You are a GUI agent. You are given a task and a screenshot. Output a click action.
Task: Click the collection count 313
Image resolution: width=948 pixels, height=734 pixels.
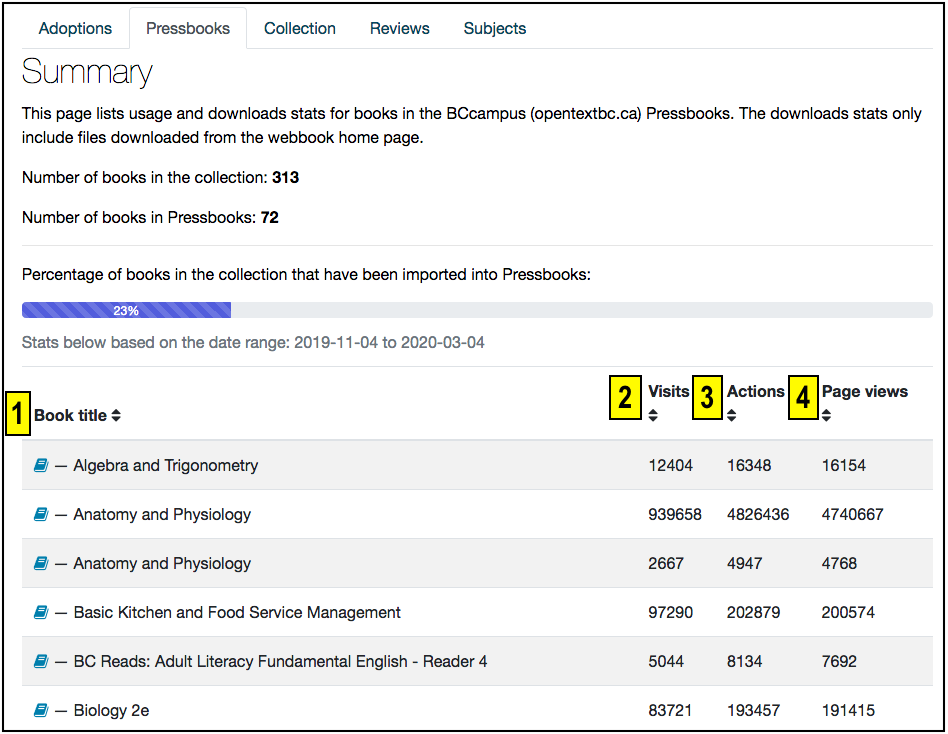pos(285,177)
